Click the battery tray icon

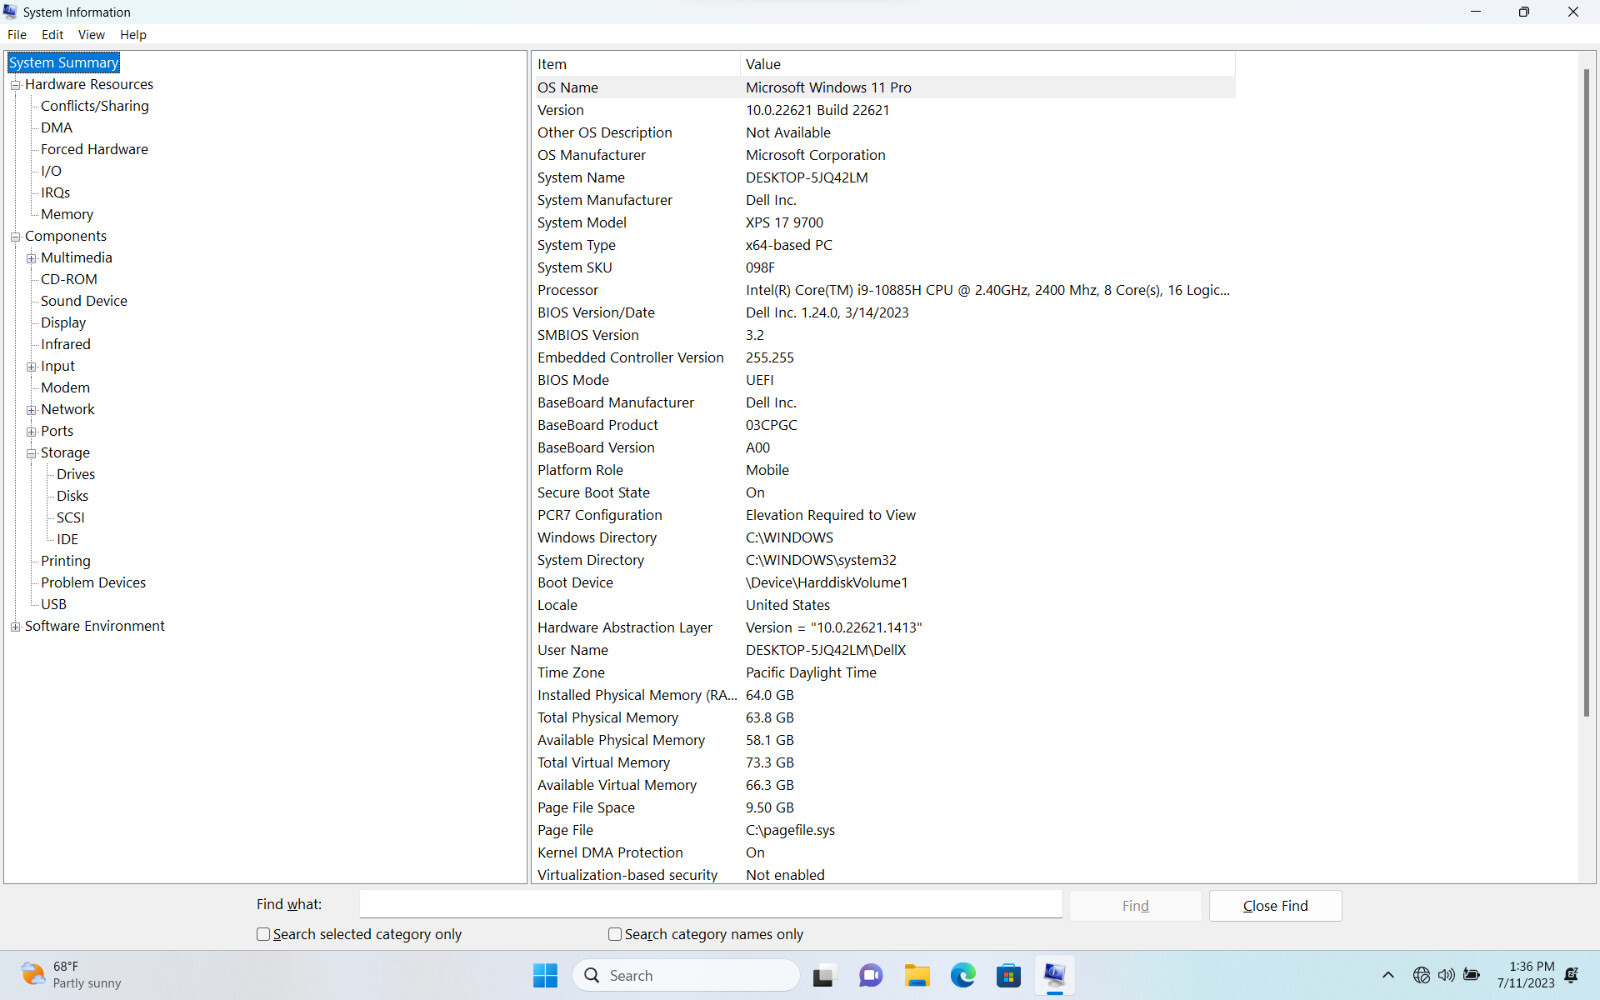1471,975
